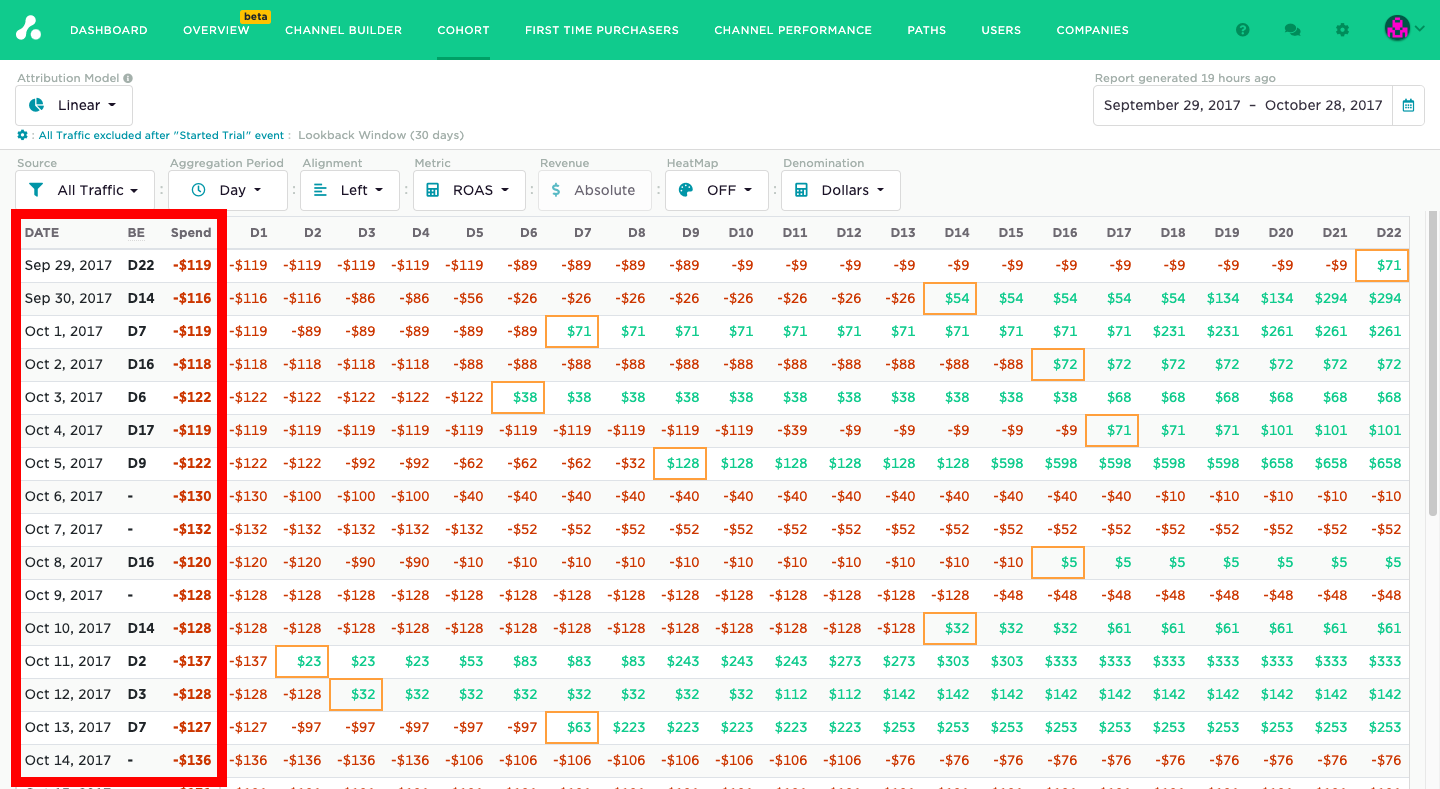Click the $658 D22 value in Oct 5 row

1385,463
